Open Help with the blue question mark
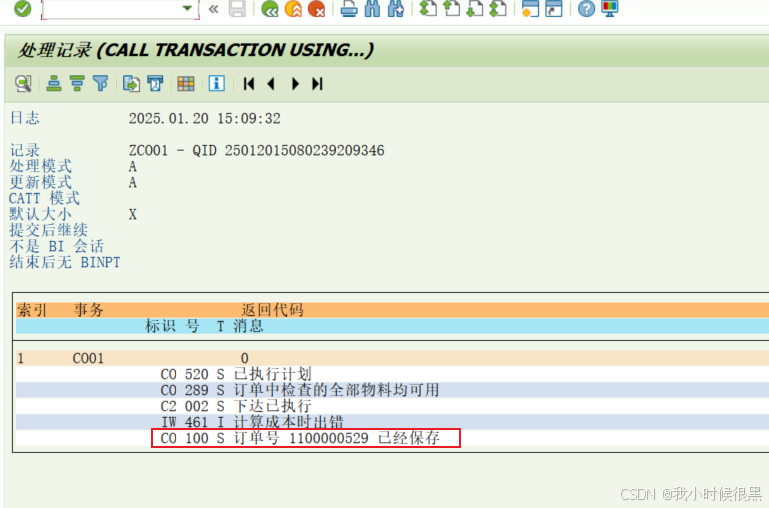The image size is (769, 508). coord(586,8)
